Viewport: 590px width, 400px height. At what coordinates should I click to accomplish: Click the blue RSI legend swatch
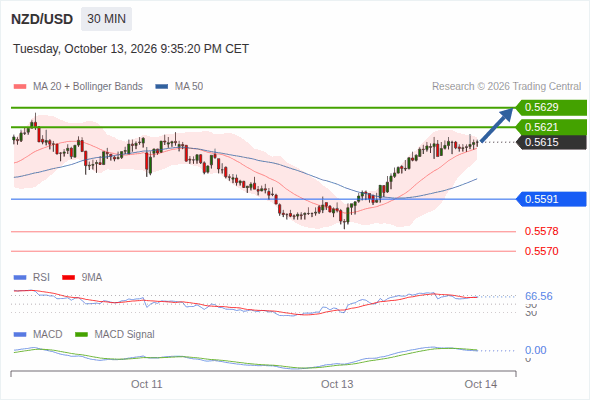(20, 278)
